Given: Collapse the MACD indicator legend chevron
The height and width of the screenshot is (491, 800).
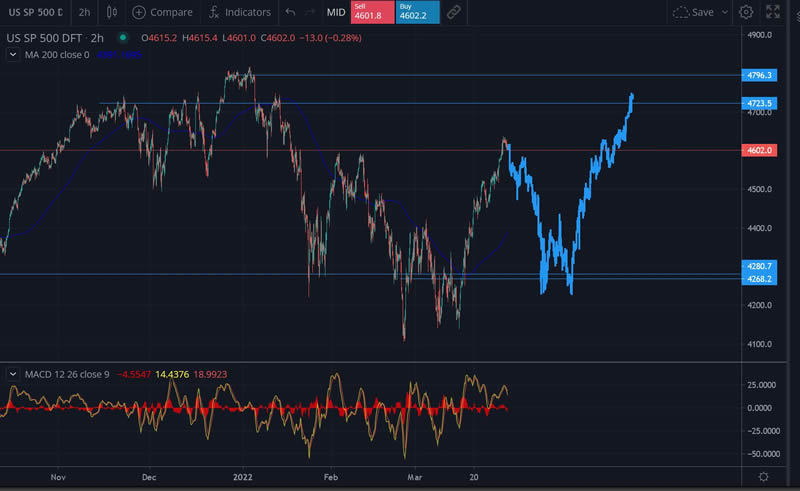Looking at the screenshot, I should pos(15,374).
